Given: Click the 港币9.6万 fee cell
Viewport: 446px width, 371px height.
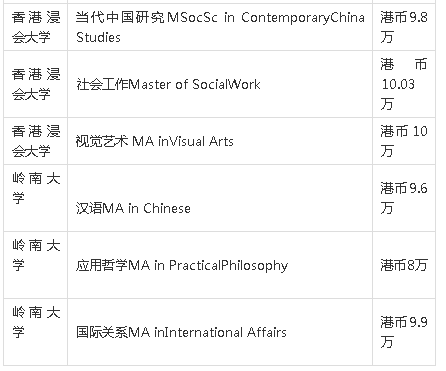Looking at the screenshot, I should [x=404, y=198].
